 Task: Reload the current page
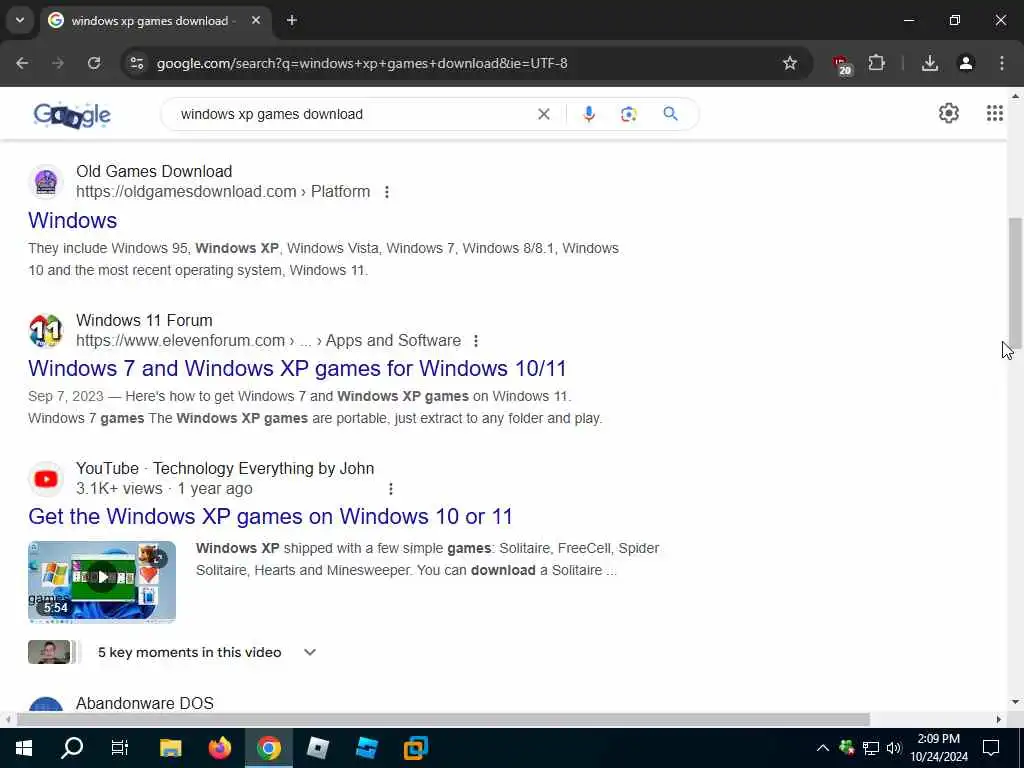click(94, 63)
